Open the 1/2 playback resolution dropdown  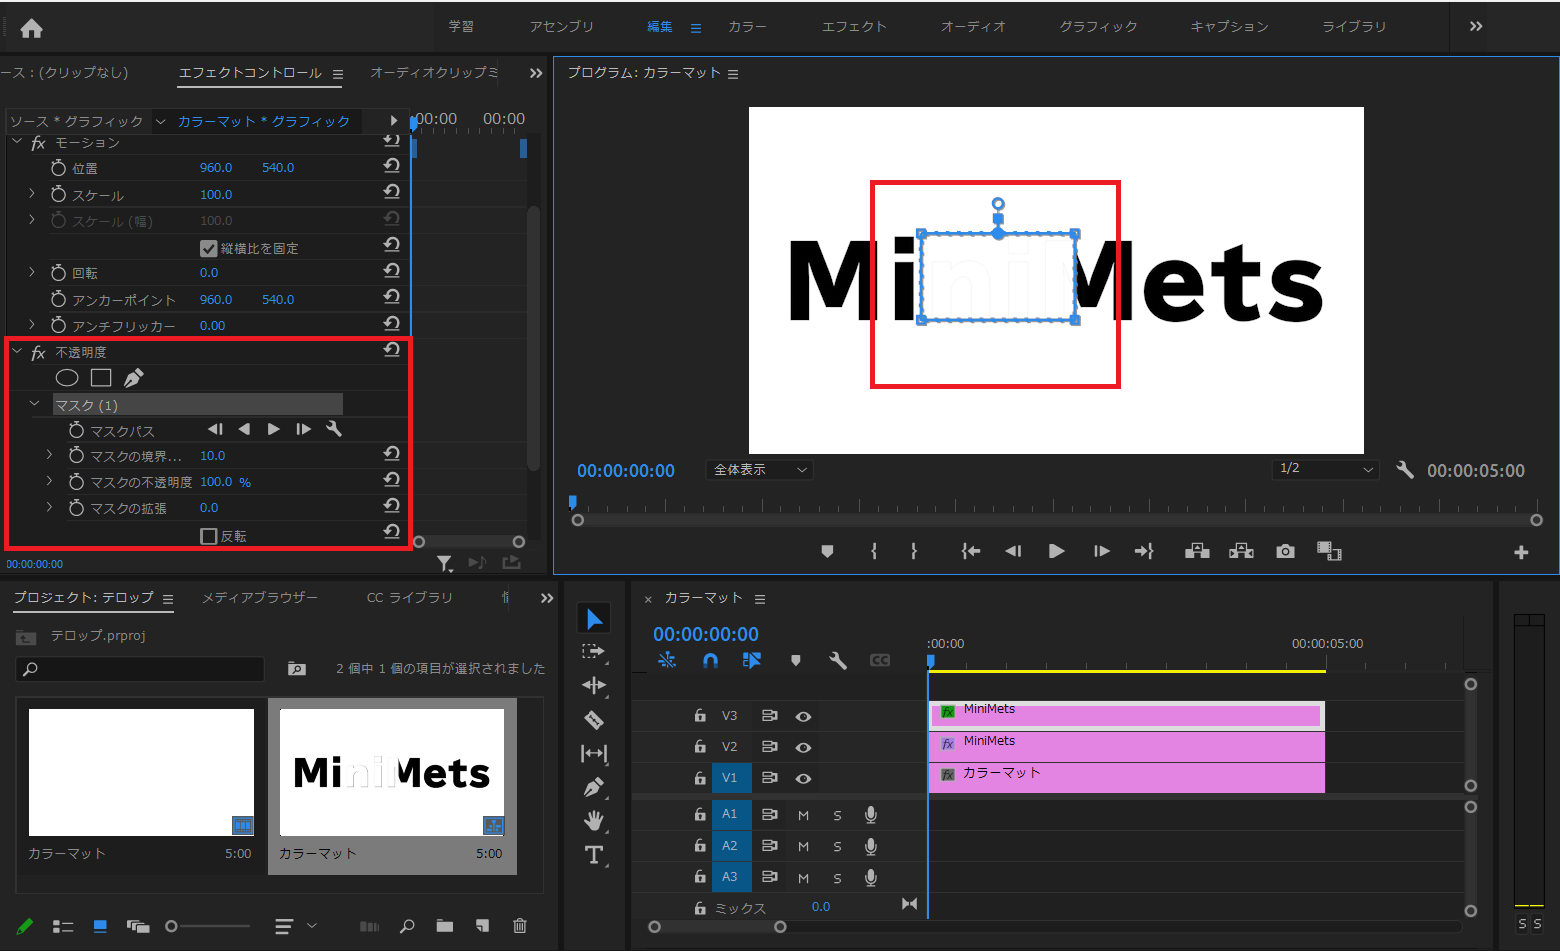click(x=1325, y=469)
